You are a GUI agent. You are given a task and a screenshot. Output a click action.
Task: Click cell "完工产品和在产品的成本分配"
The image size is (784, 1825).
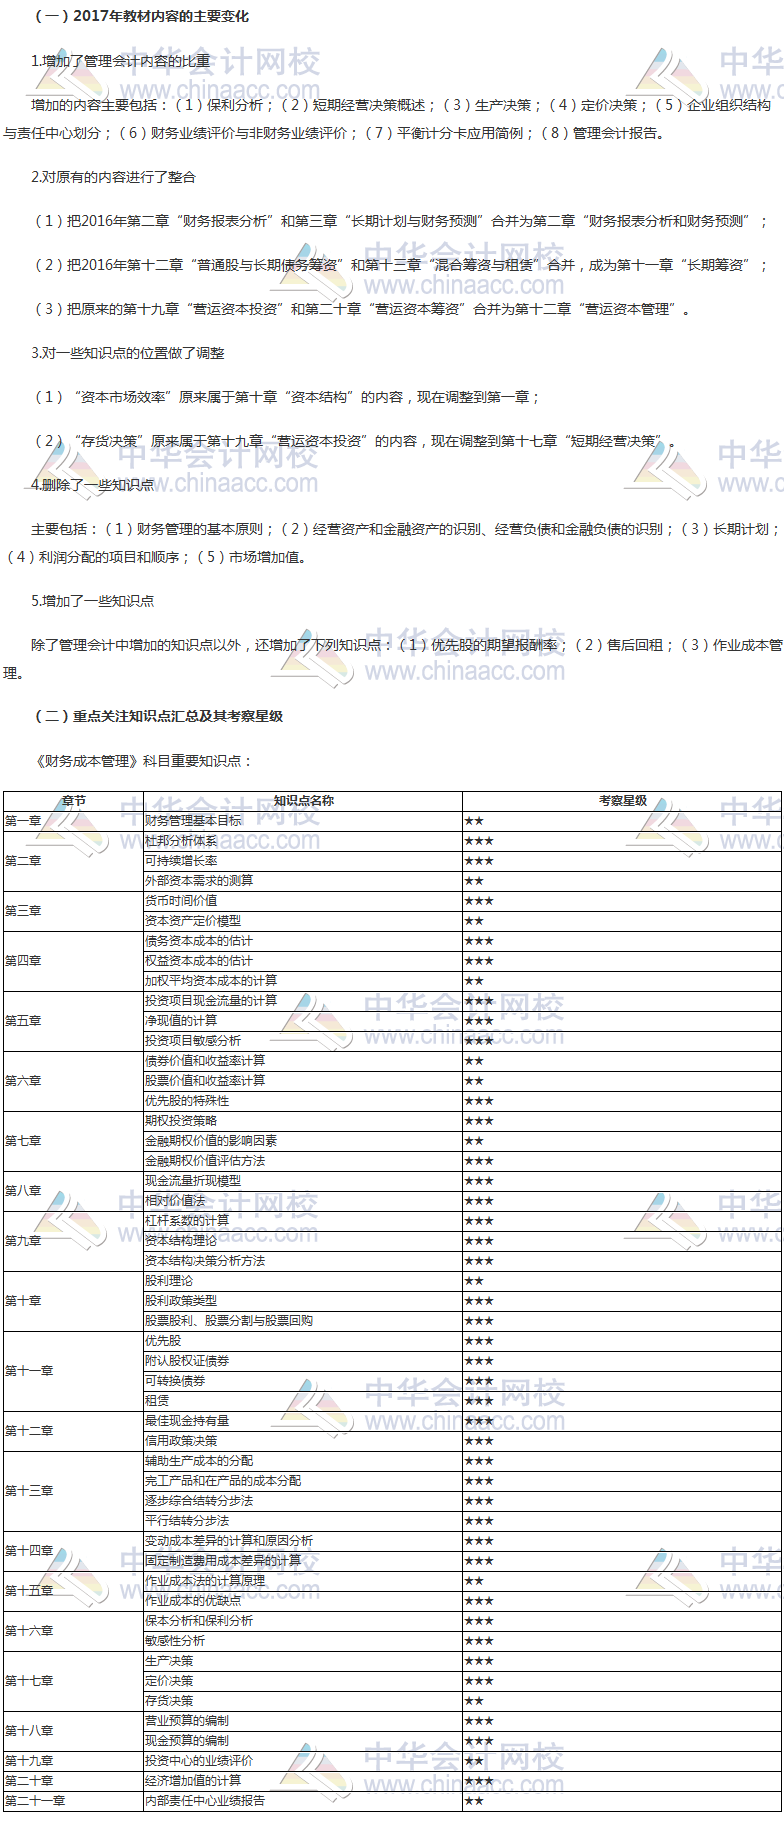pos(303,1481)
